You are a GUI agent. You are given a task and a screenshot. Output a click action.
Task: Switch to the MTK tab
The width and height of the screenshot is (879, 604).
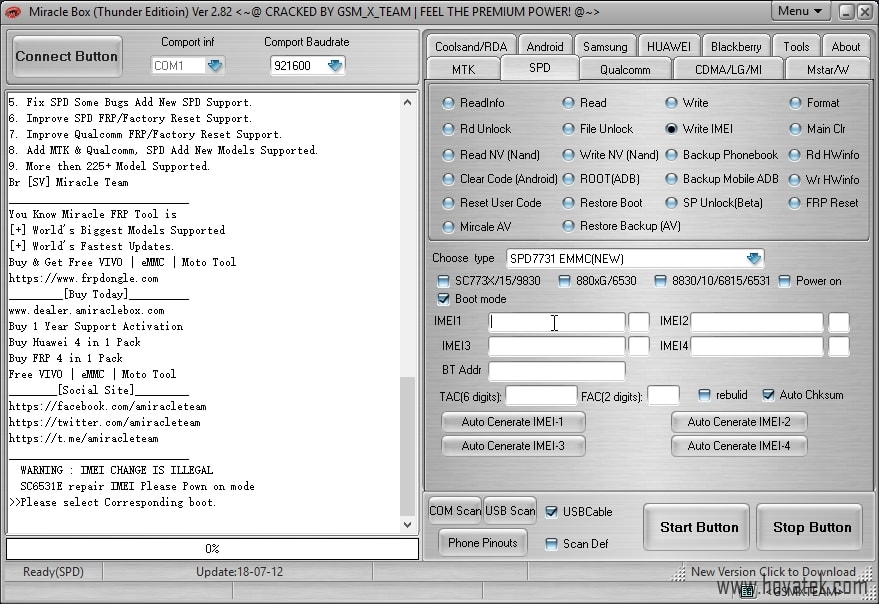463,70
